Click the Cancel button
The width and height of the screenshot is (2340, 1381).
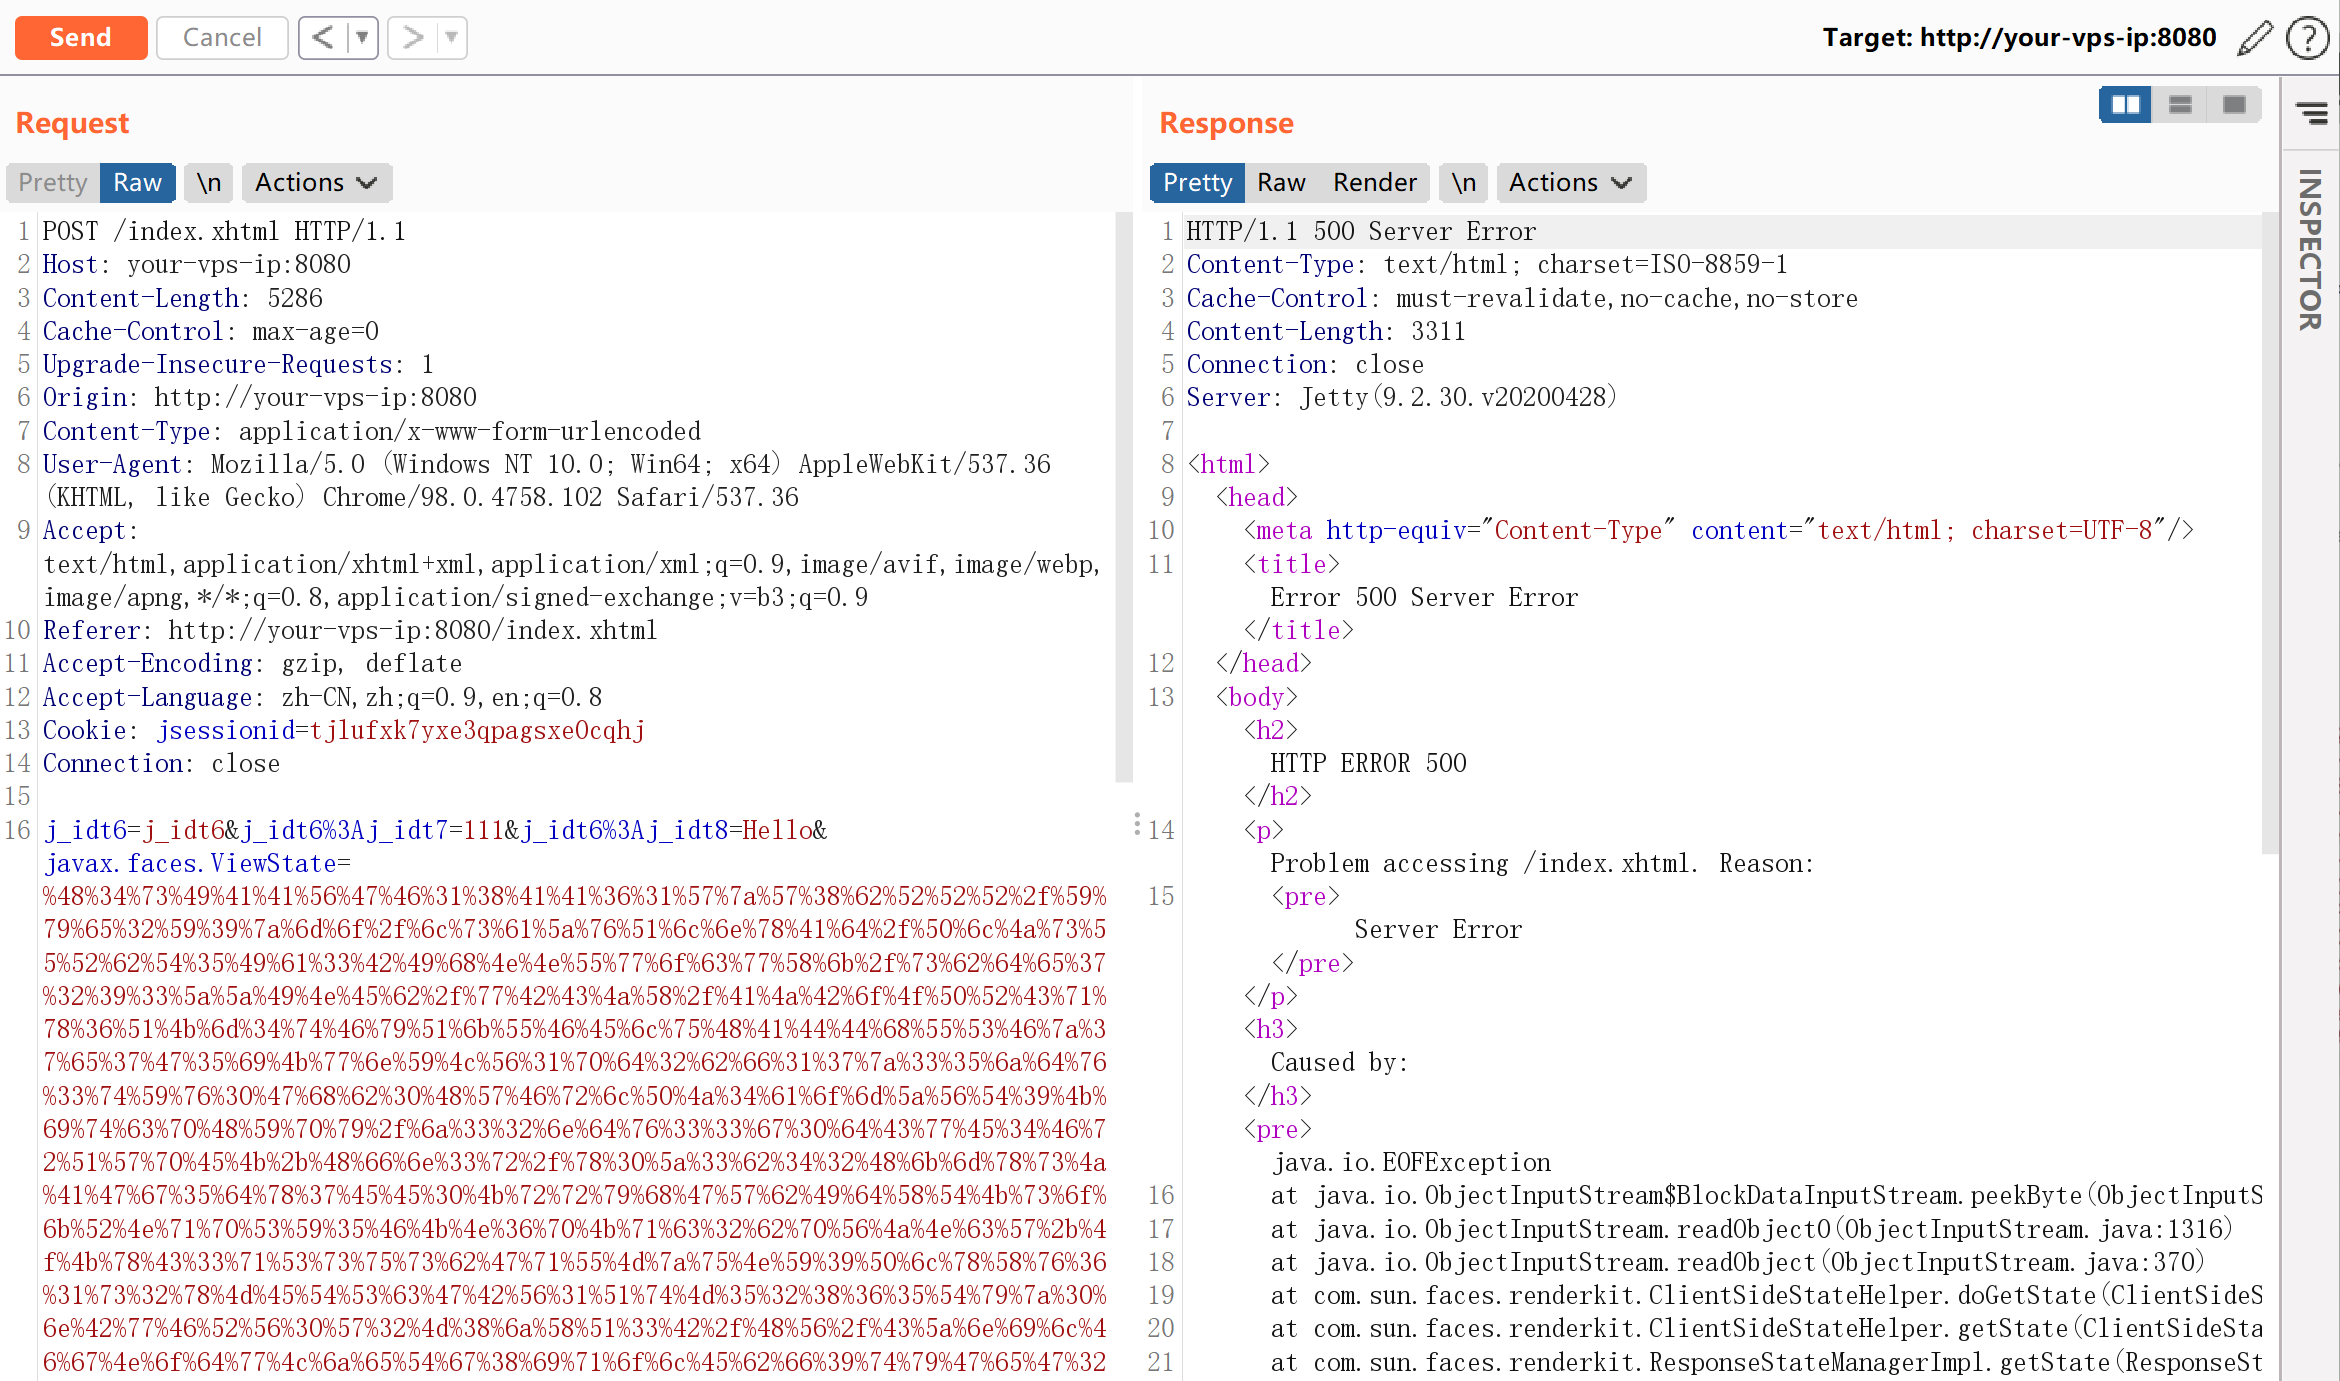tap(222, 38)
